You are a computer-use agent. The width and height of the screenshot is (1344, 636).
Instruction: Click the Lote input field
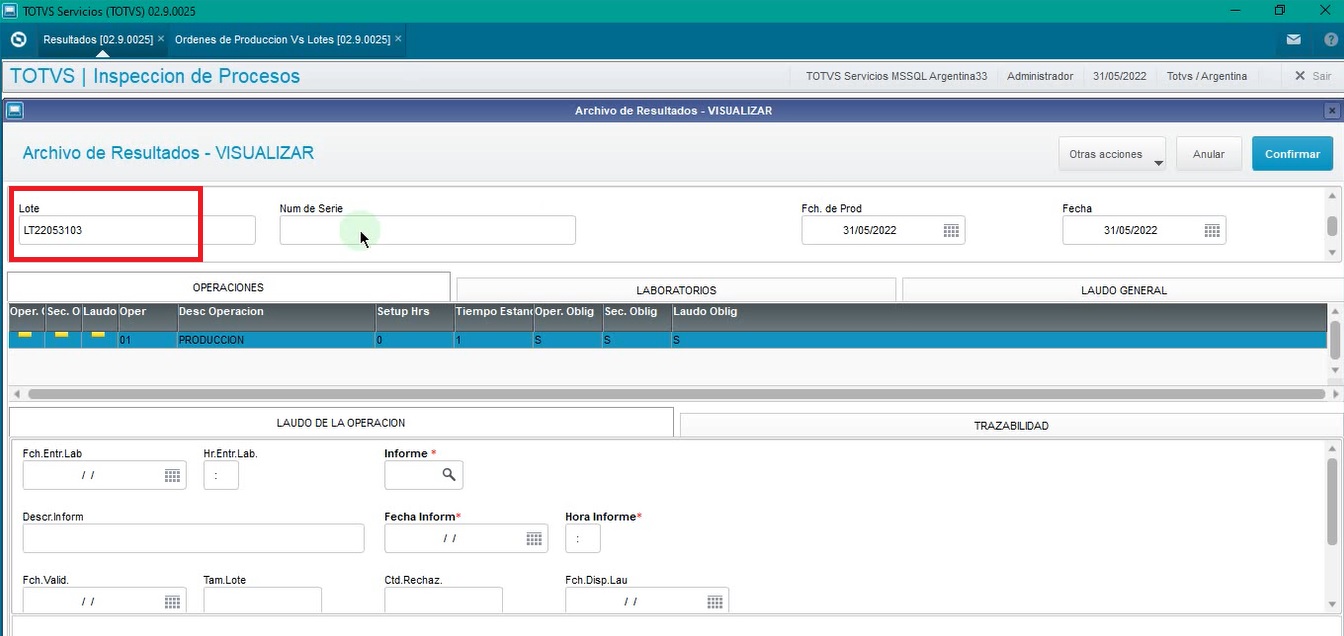pos(137,230)
